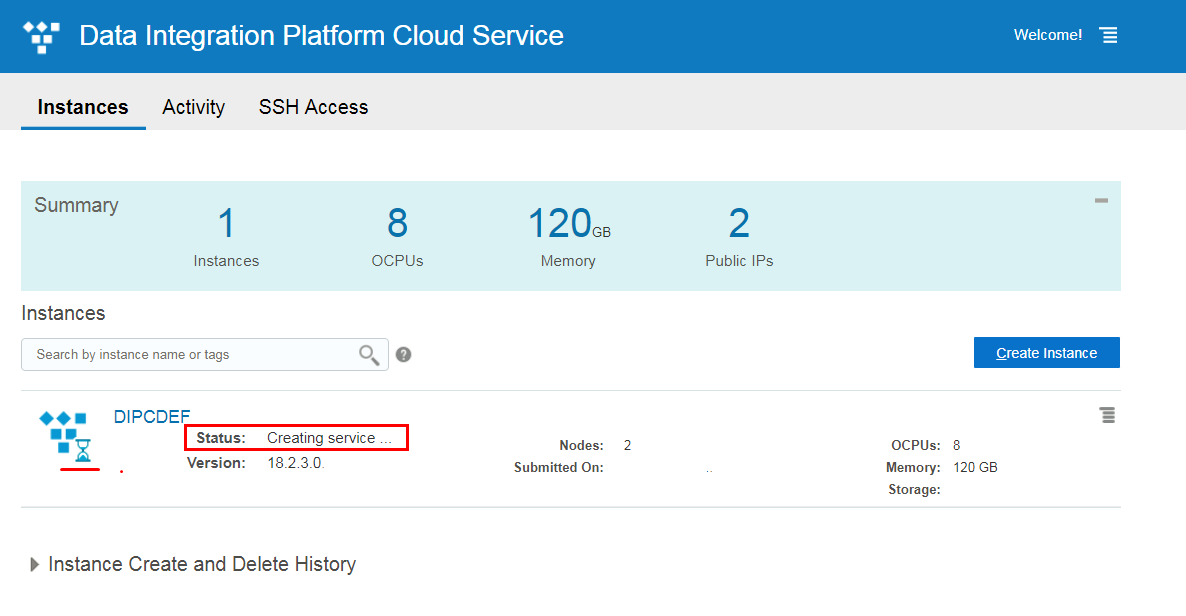Click the Create Instance button
The height and width of the screenshot is (616, 1186).
pyautogui.click(x=1046, y=353)
